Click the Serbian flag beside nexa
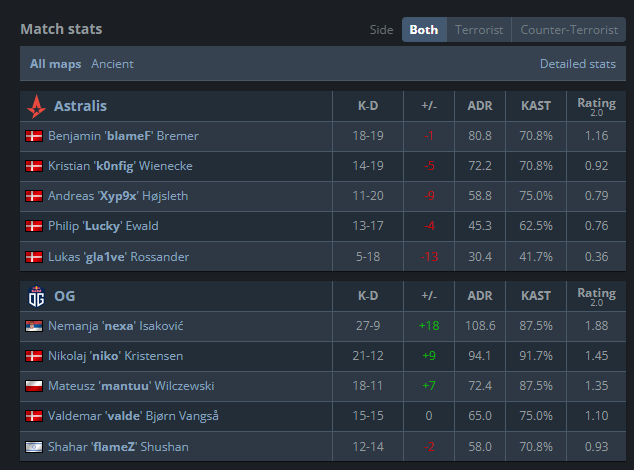 (34, 326)
